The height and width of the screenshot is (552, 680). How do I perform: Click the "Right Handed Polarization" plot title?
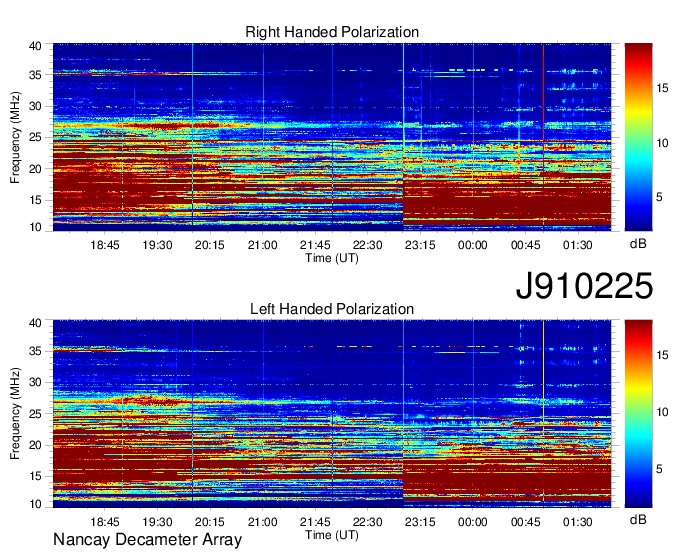[x=332, y=32]
